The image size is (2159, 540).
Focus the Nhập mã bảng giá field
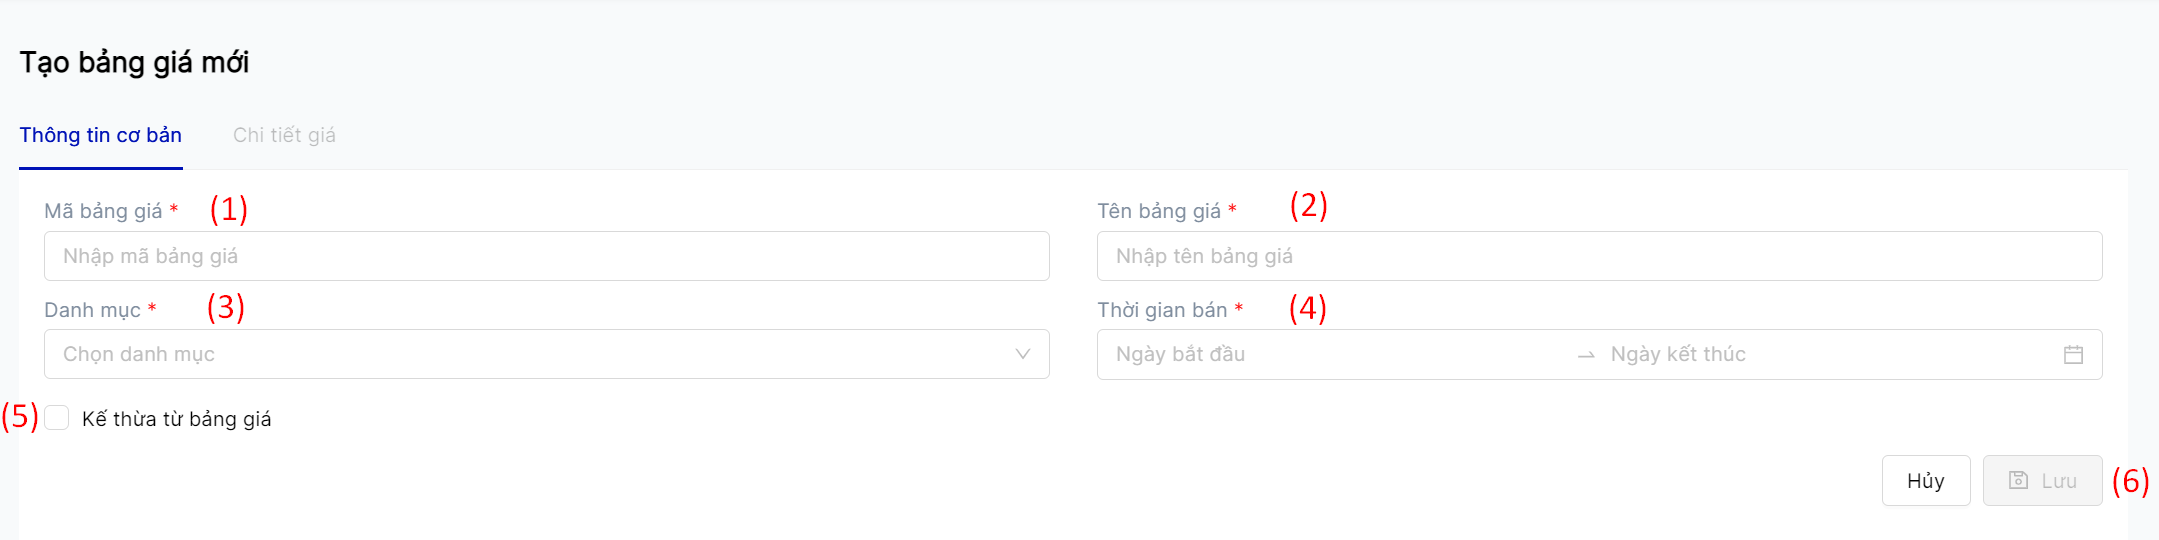(545, 256)
